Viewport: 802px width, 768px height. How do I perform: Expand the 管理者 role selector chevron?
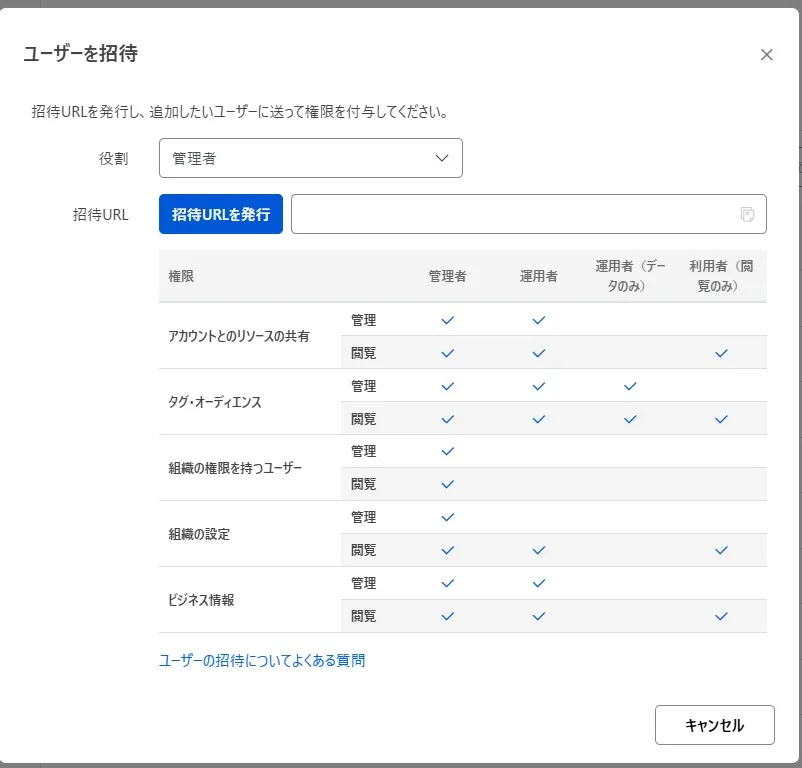pyautogui.click(x=440, y=158)
